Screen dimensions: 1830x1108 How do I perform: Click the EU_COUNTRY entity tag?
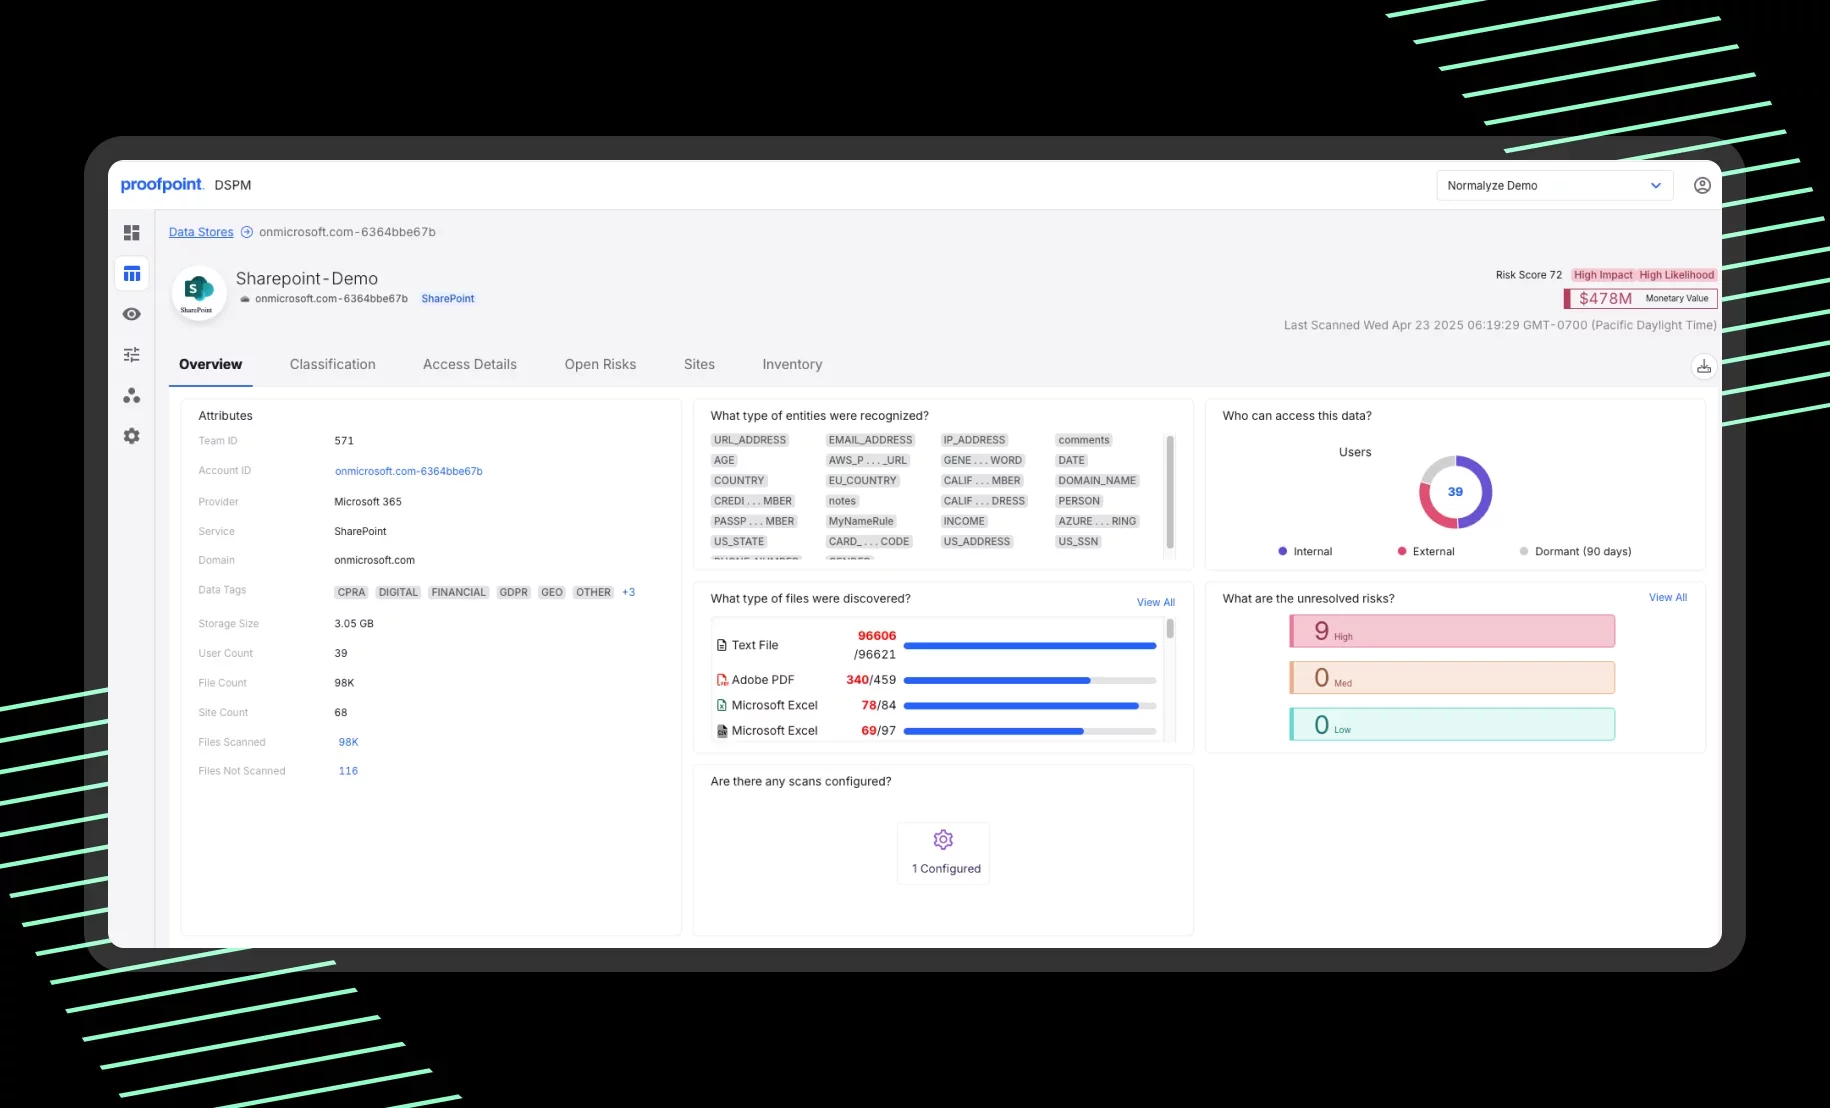[862, 481]
